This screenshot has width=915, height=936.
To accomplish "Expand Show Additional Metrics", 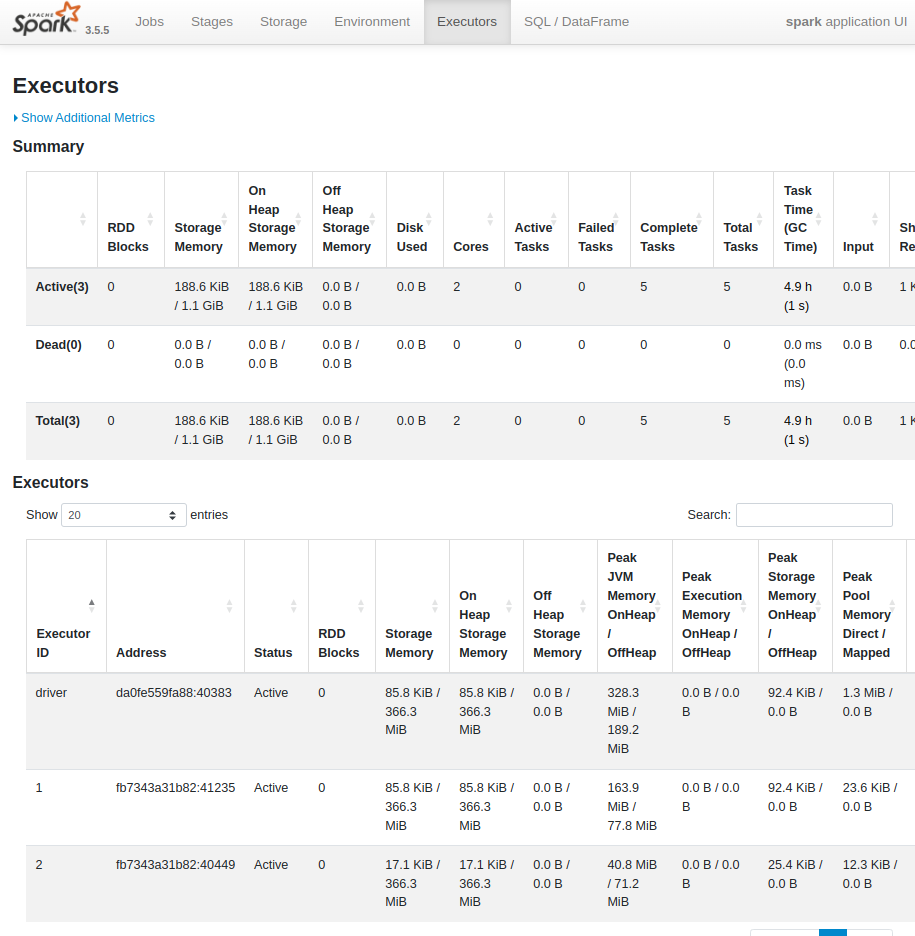I will pos(84,118).
